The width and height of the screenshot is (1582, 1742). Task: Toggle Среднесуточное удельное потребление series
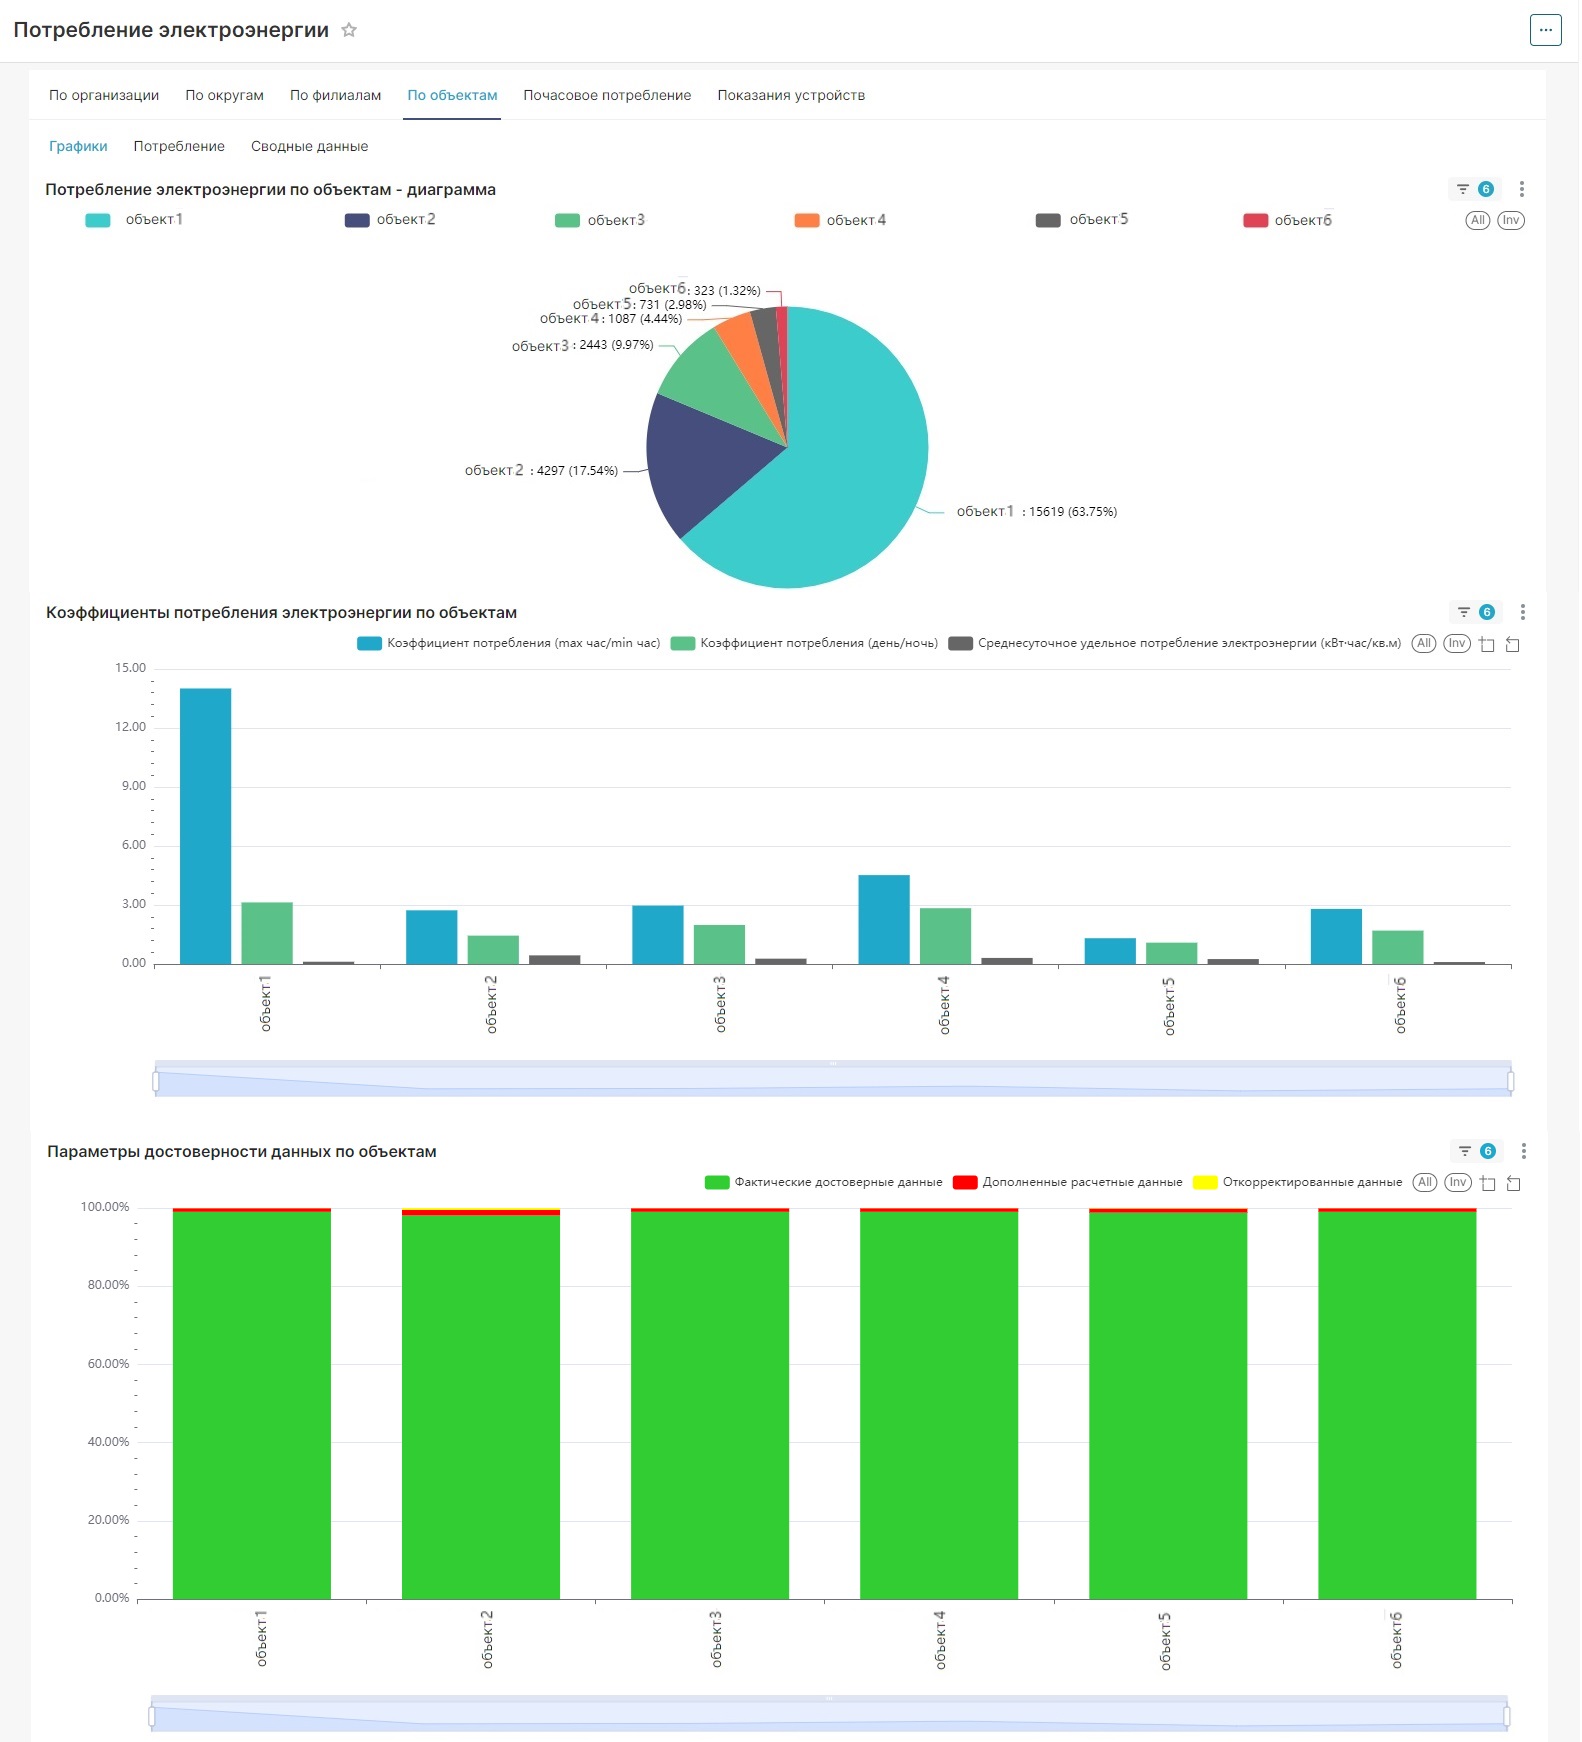tap(1175, 643)
